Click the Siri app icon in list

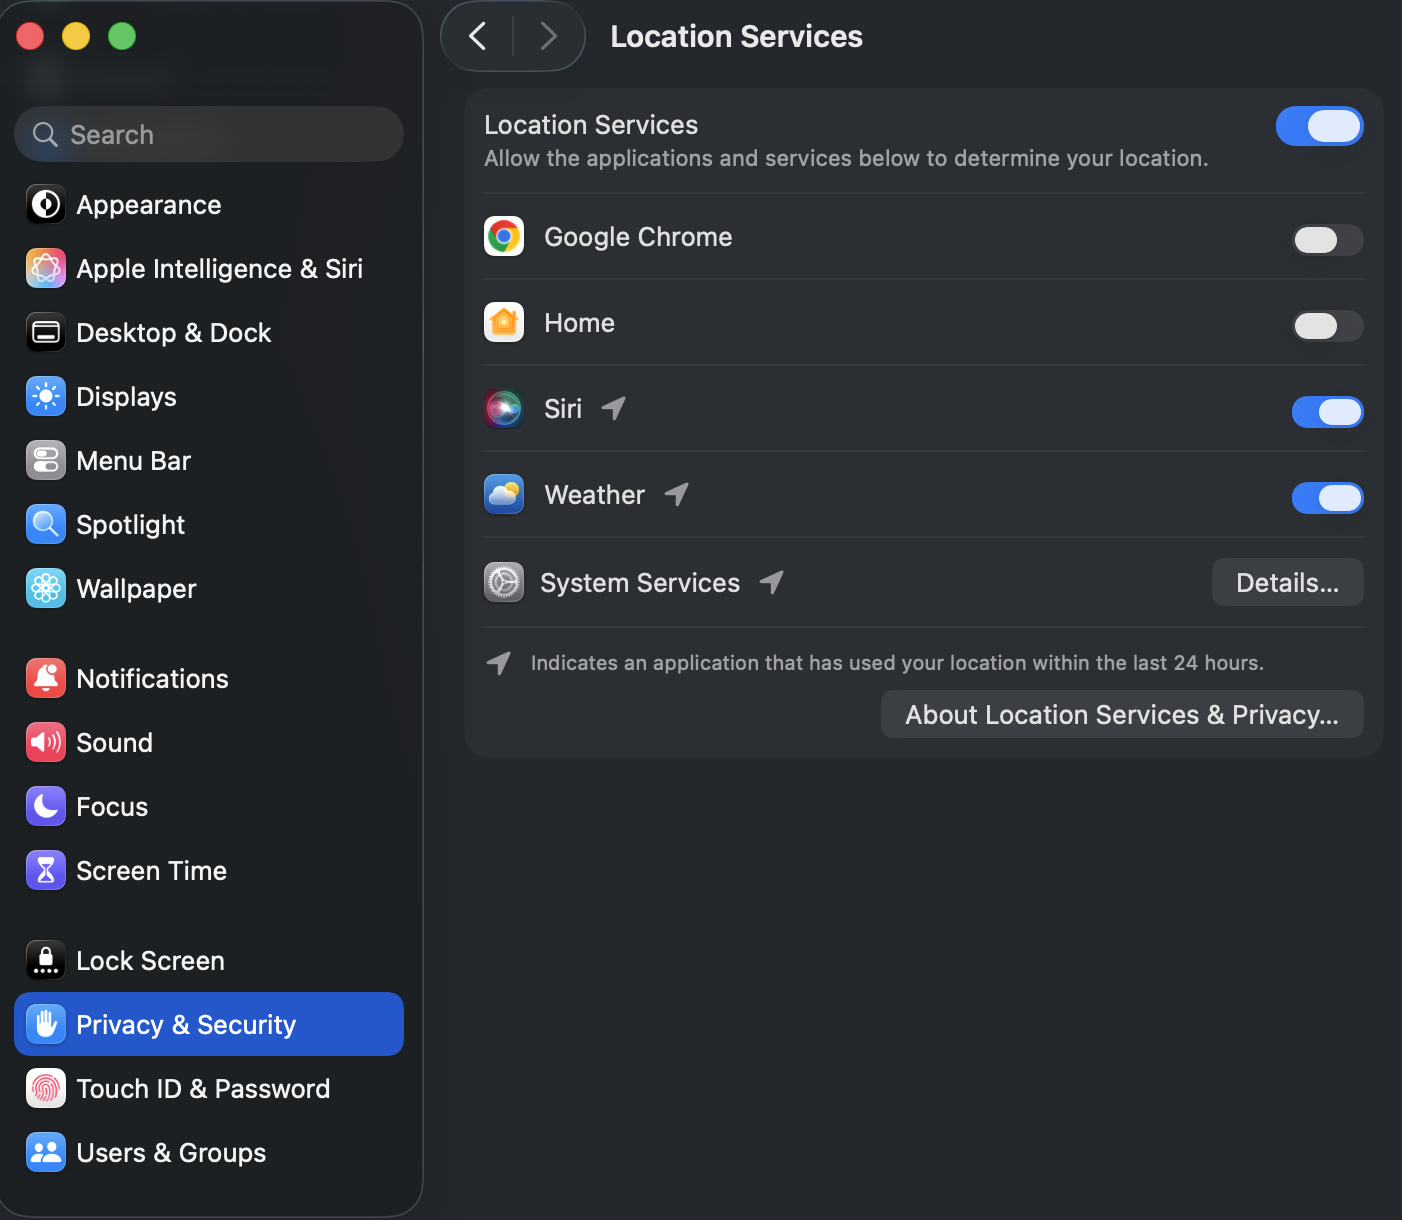tap(504, 409)
